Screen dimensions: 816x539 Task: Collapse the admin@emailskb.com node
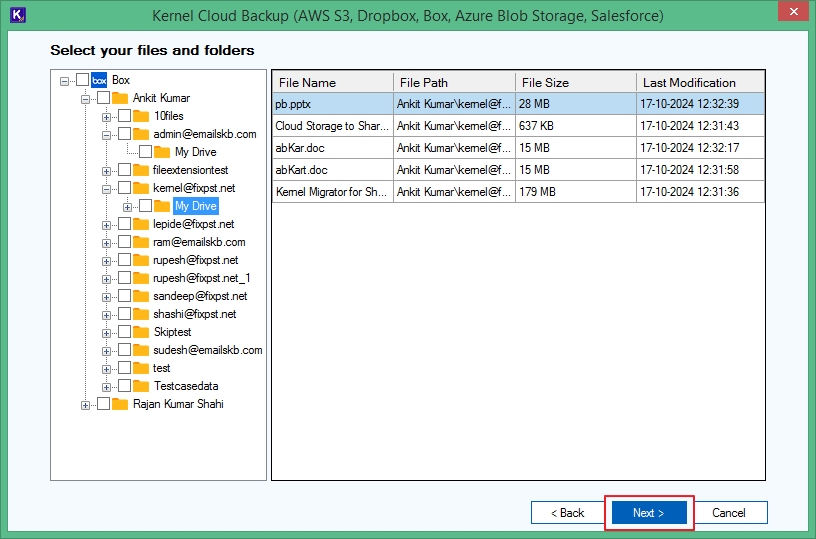coord(106,135)
